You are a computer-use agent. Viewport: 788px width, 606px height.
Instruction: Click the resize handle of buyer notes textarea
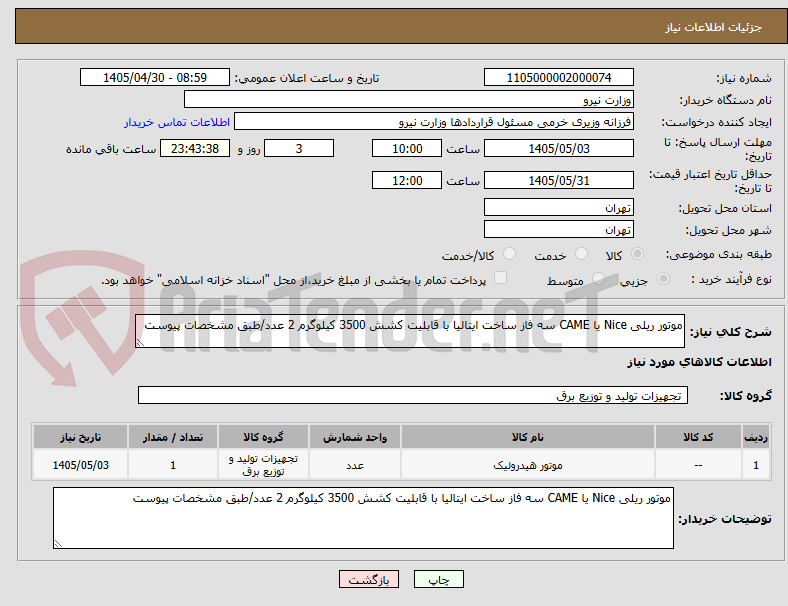point(58,543)
